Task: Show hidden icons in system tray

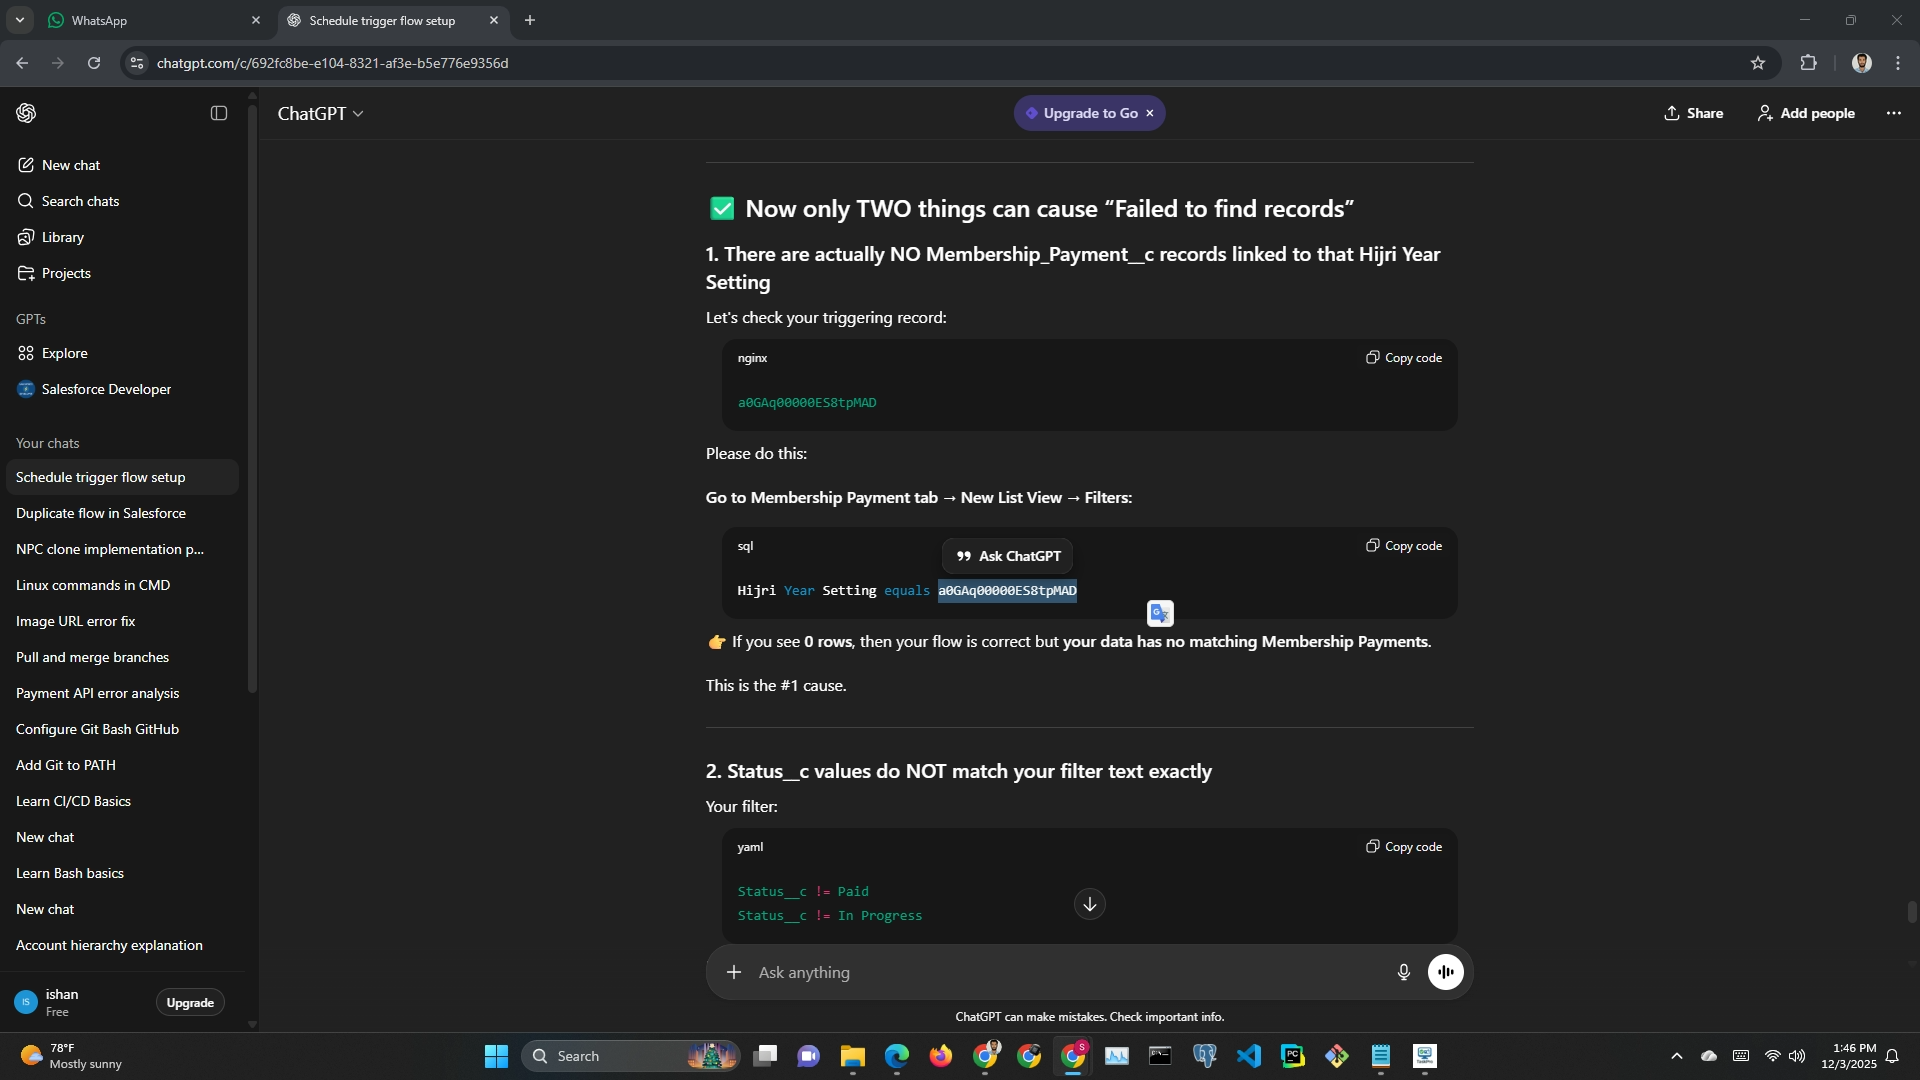Action: (1676, 1056)
